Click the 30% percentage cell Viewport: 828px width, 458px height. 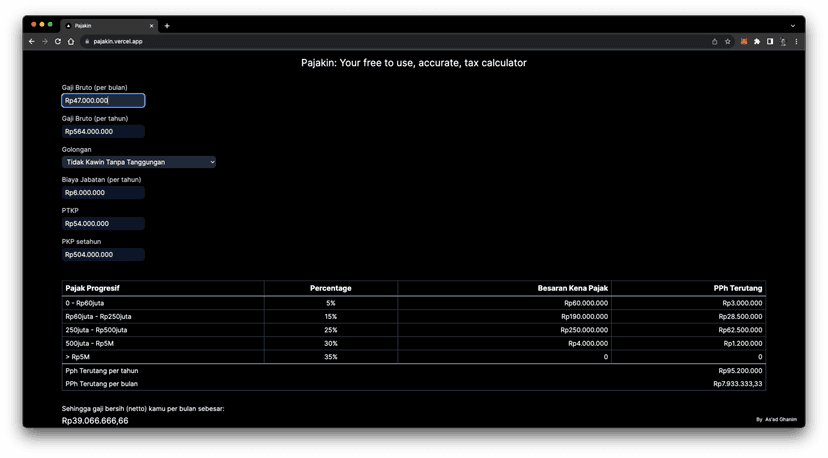coord(331,343)
